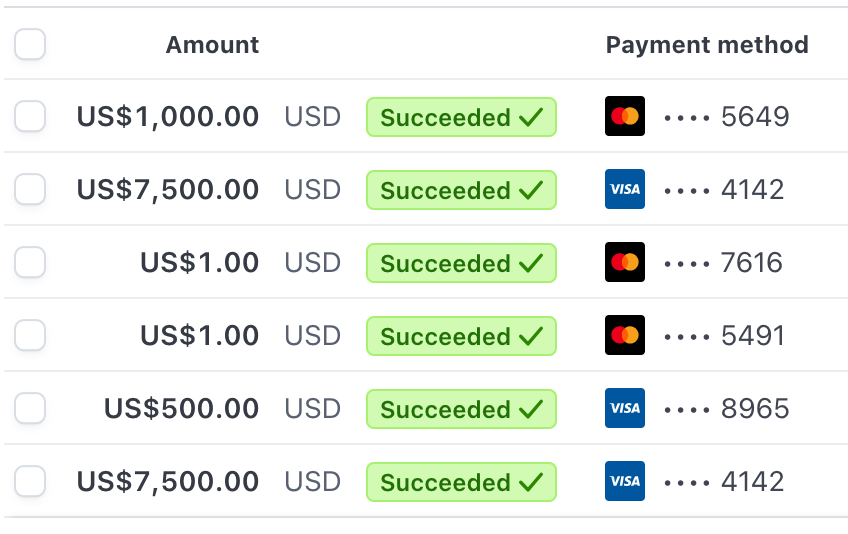This screenshot has width=848, height=534.
Task: Check the box for the US$500.00 payment
Action: (30, 408)
